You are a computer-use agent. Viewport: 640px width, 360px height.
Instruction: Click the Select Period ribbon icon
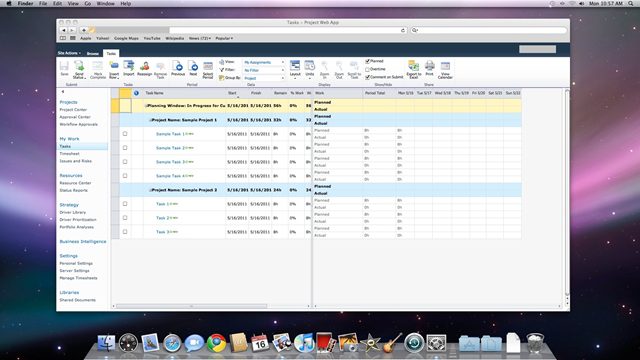click(x=208, y=69)
